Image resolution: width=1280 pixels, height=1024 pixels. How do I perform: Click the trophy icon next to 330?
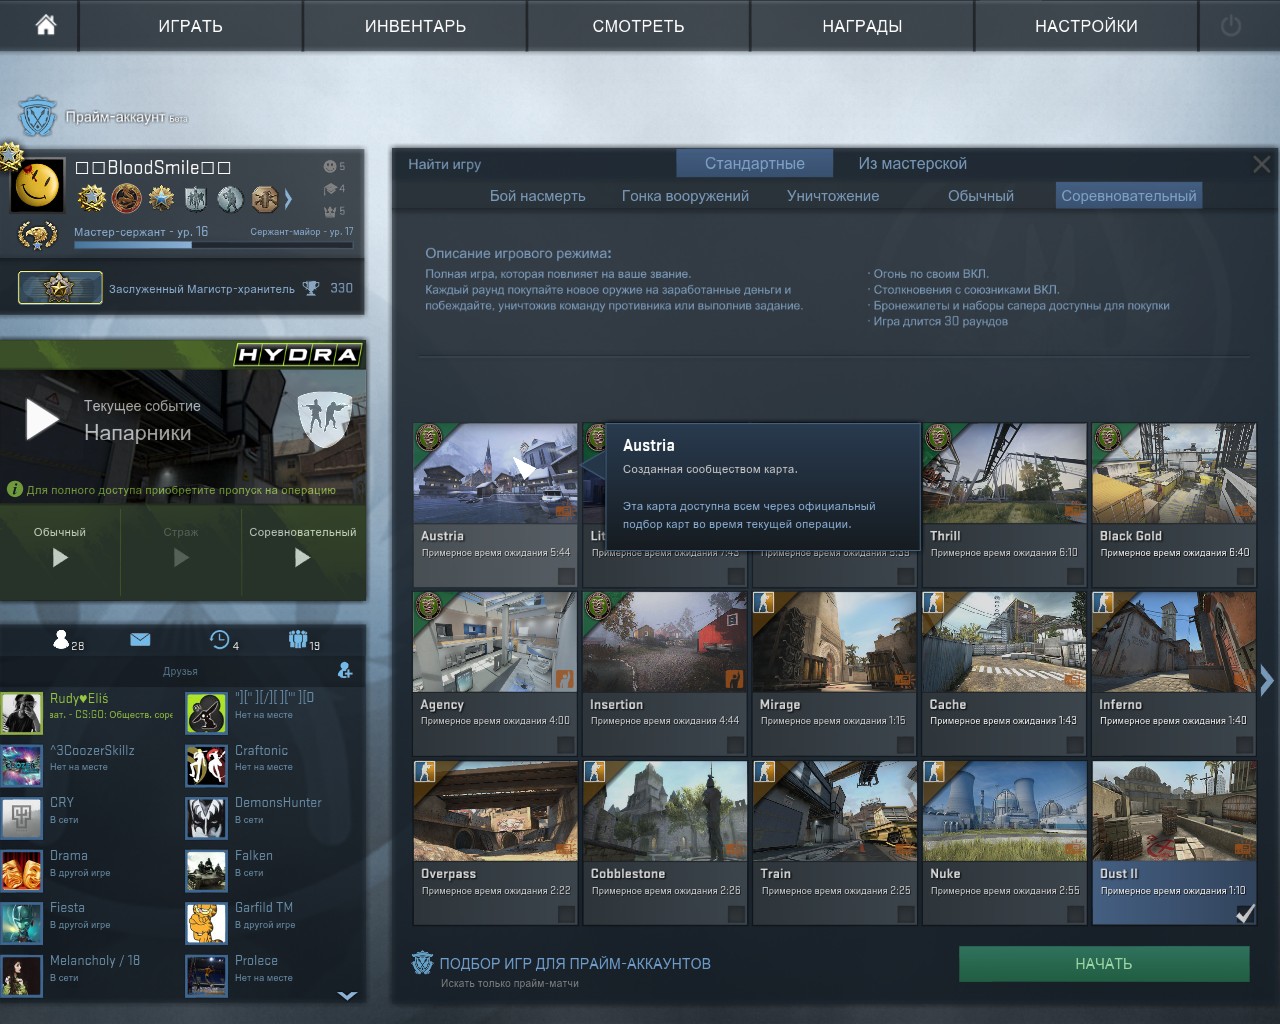tap(311, 288)
